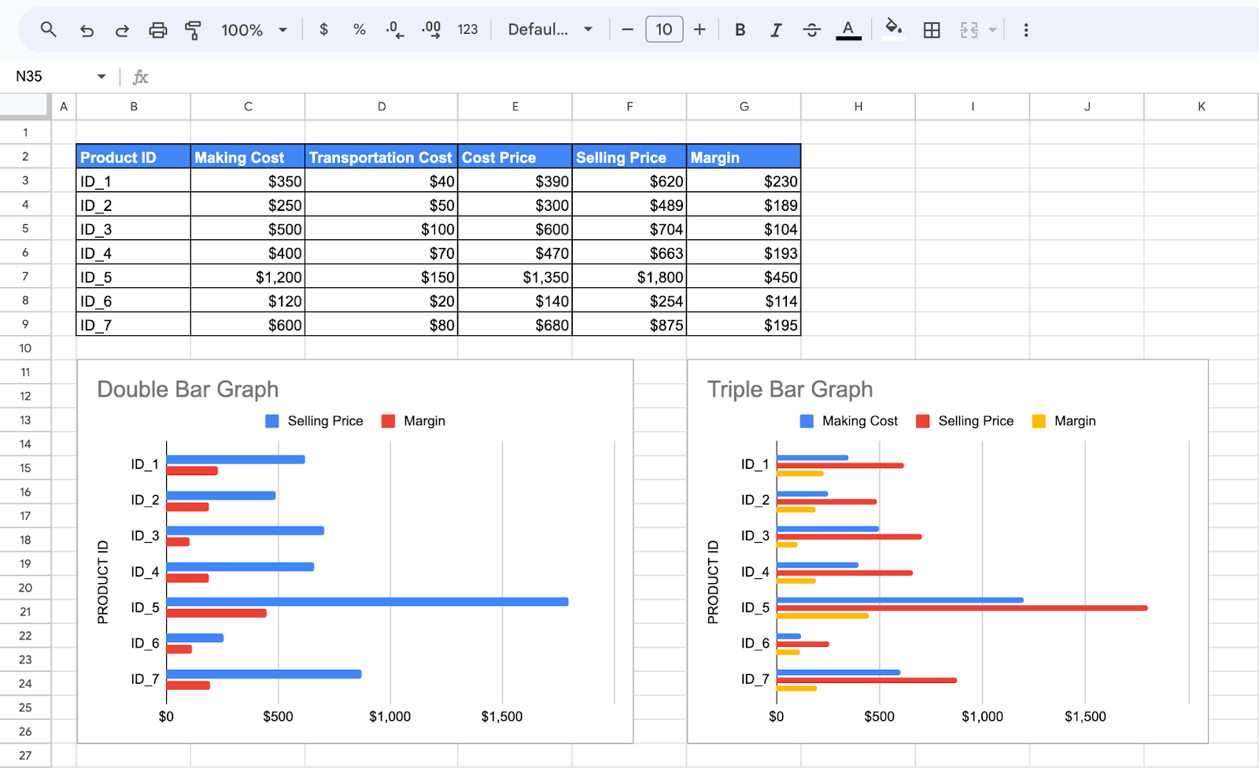Print the spreadsheet

[158, 30]
